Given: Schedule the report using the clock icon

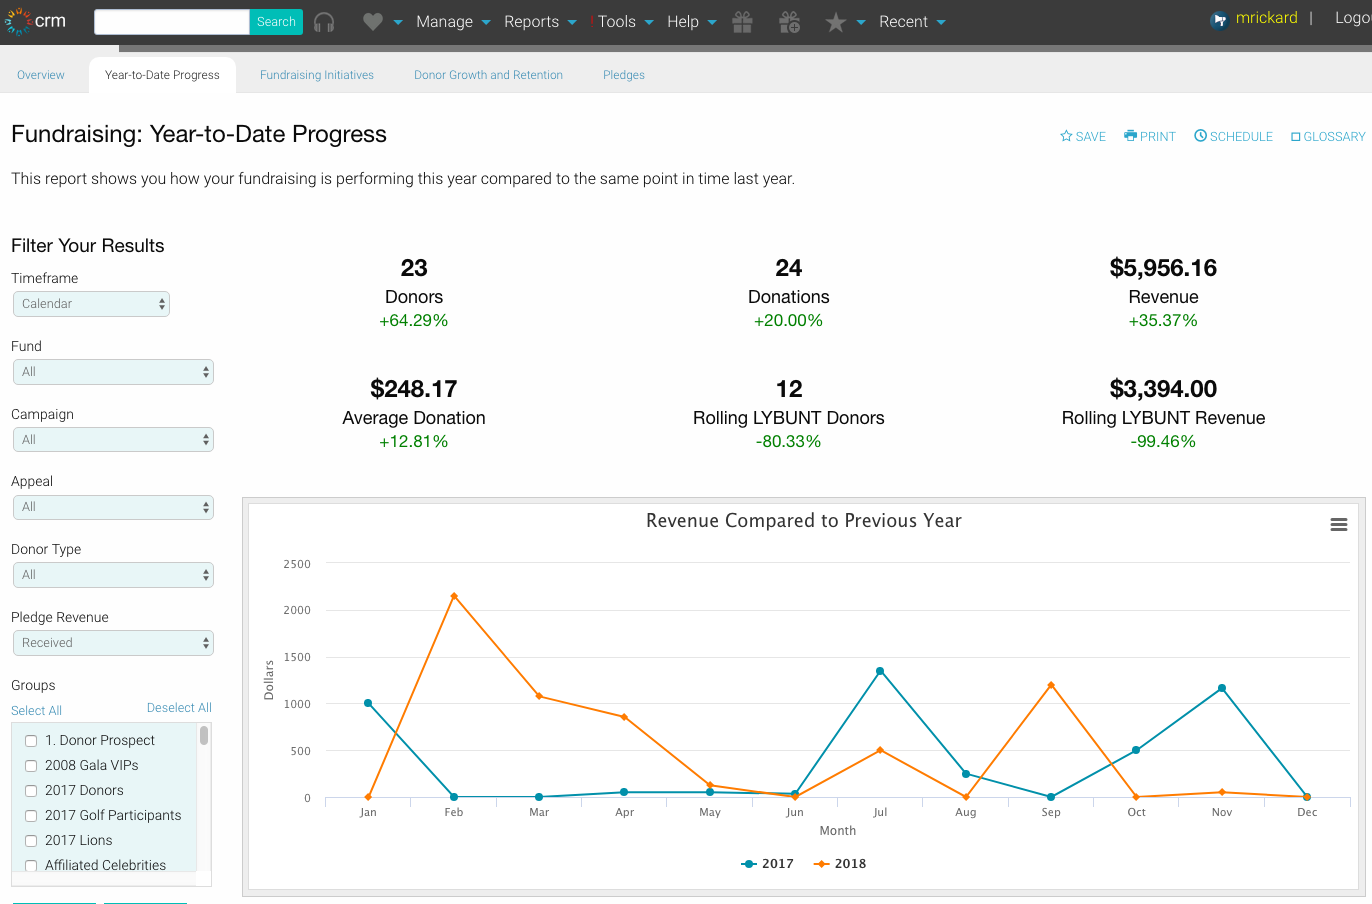Looking at the screenshot, I should pos(1233,136).
